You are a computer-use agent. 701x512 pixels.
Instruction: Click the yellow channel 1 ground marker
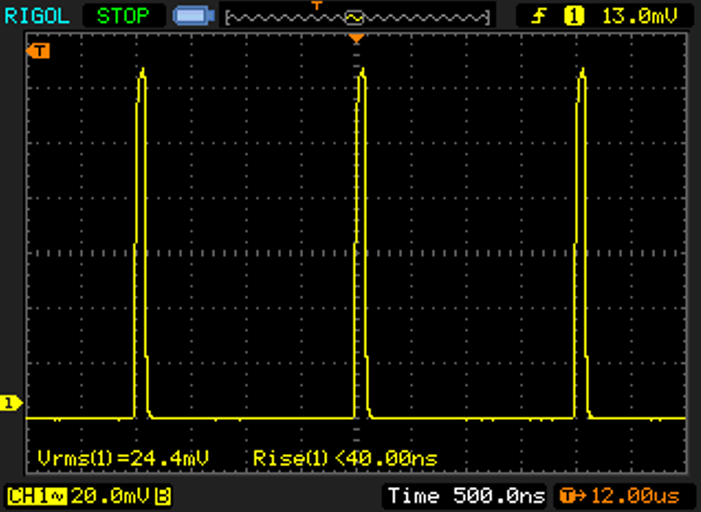click(x=10, y=402)
